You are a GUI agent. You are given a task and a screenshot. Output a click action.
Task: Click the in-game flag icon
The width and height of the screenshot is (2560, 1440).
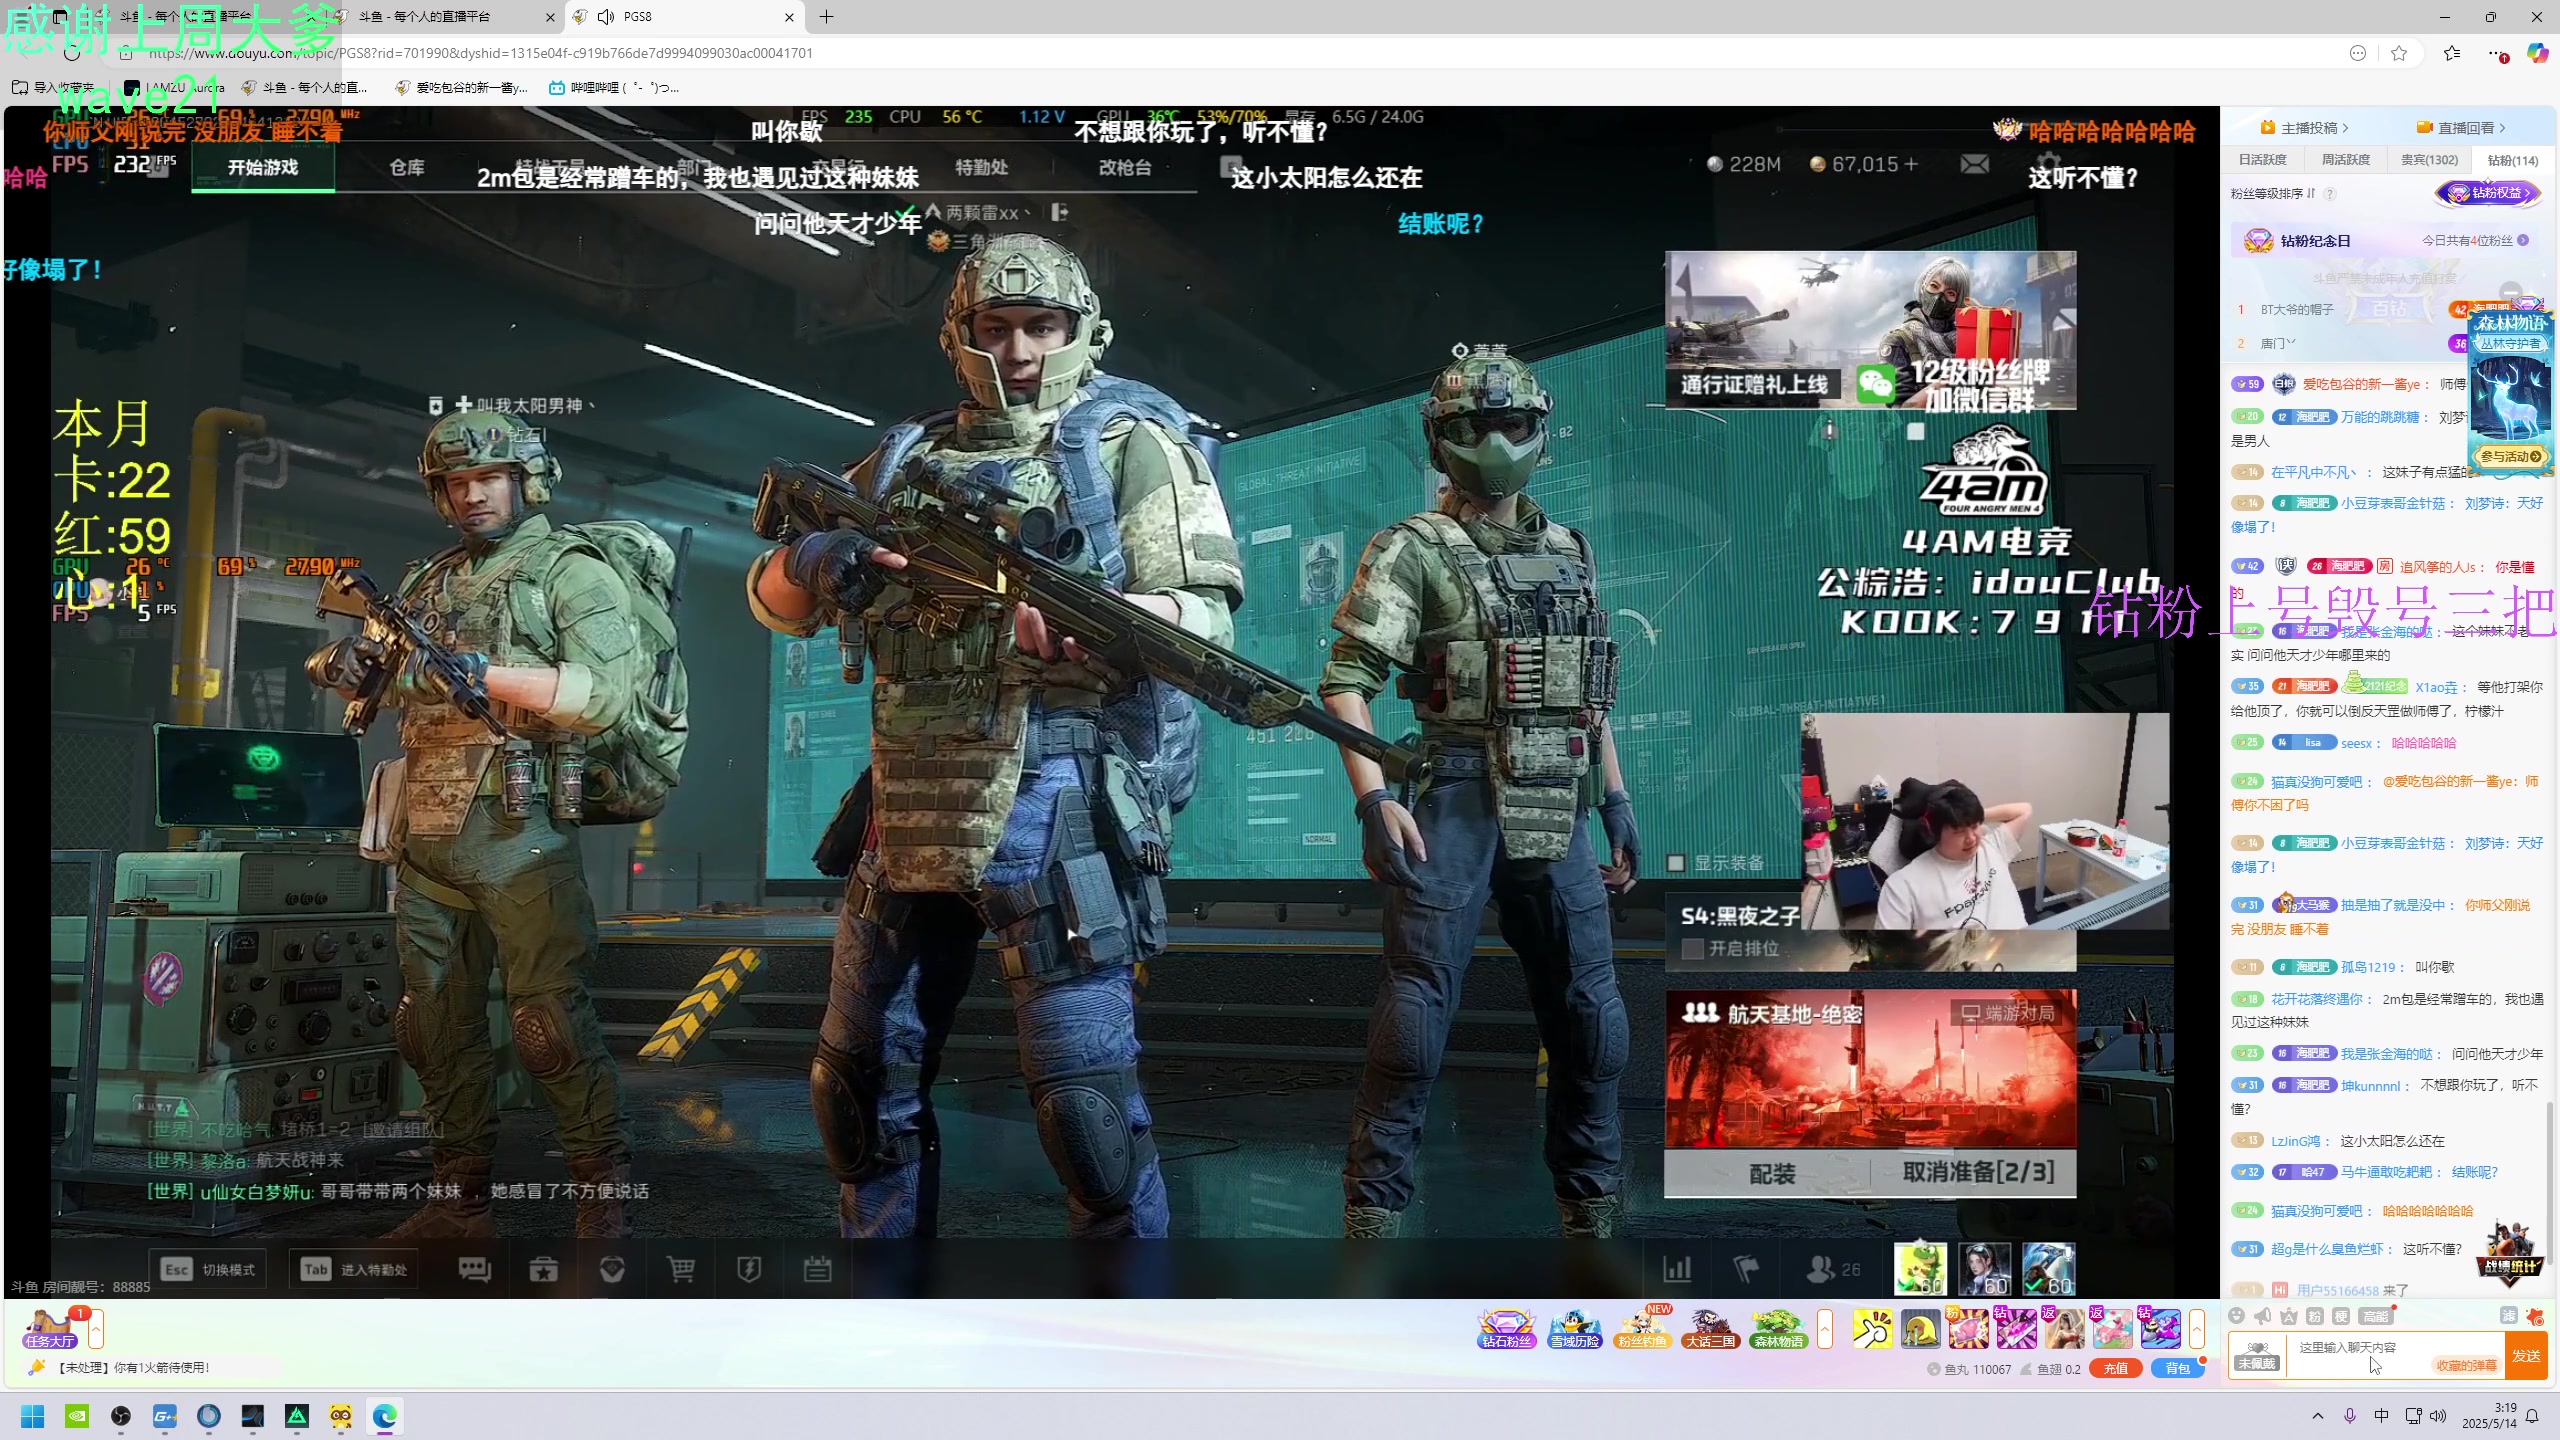click(1745, 1269)
